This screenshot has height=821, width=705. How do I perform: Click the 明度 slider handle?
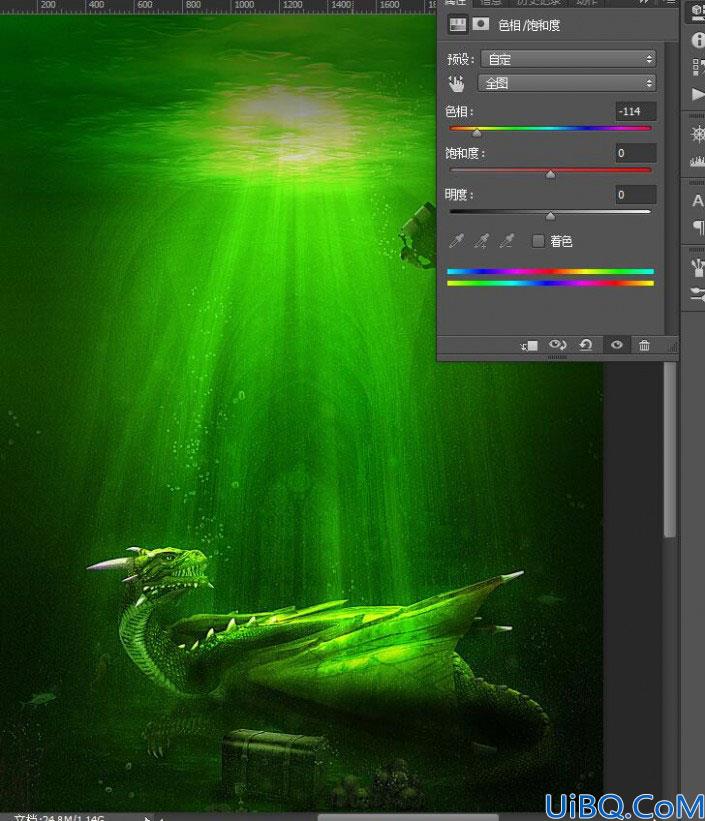click(x=550, y=216)
